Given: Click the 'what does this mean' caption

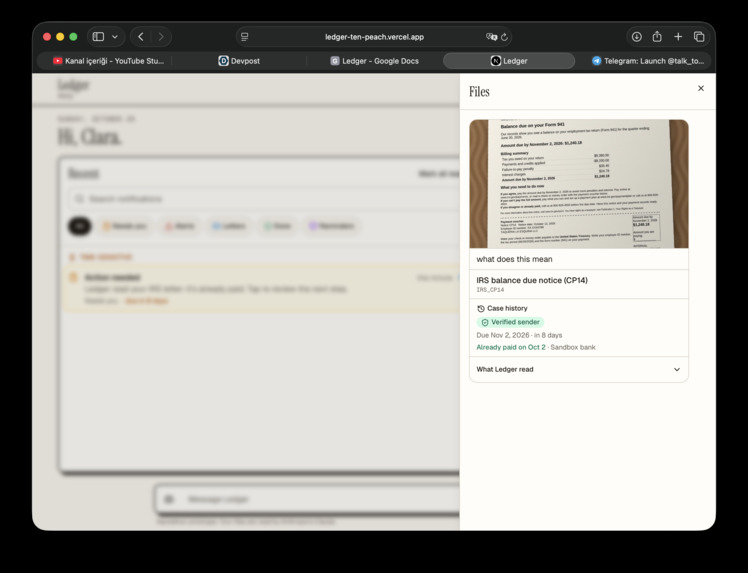Looking at the screenshot, I should pyautogui.click(x=514, y=259).
